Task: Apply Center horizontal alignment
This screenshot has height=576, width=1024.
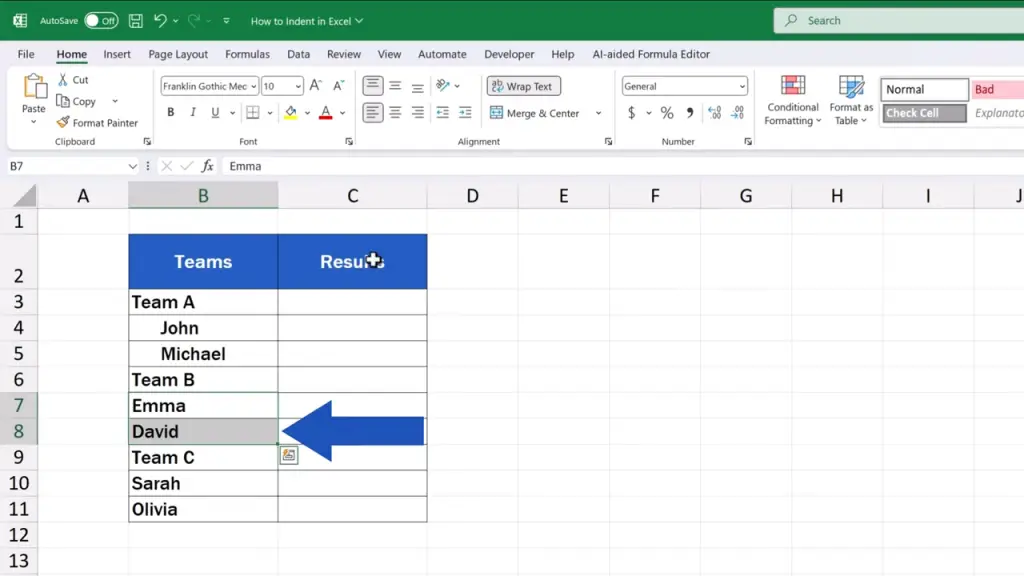Action: tap(395, 113)
